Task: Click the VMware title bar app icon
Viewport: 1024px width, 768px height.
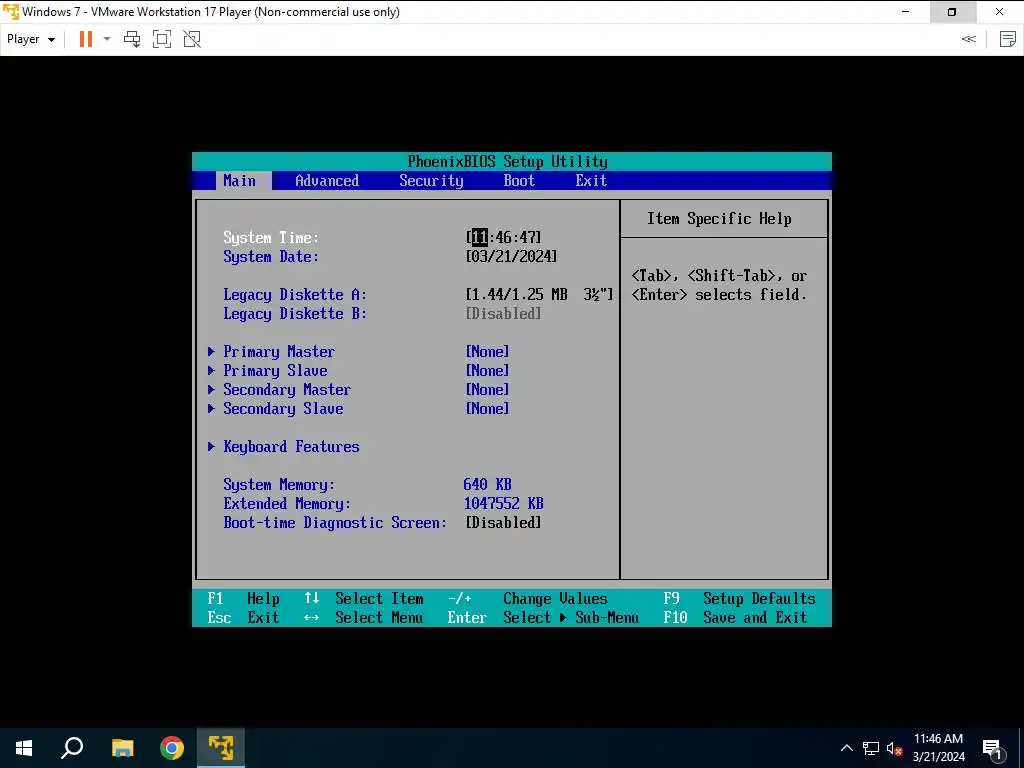Action: point(10,12)
